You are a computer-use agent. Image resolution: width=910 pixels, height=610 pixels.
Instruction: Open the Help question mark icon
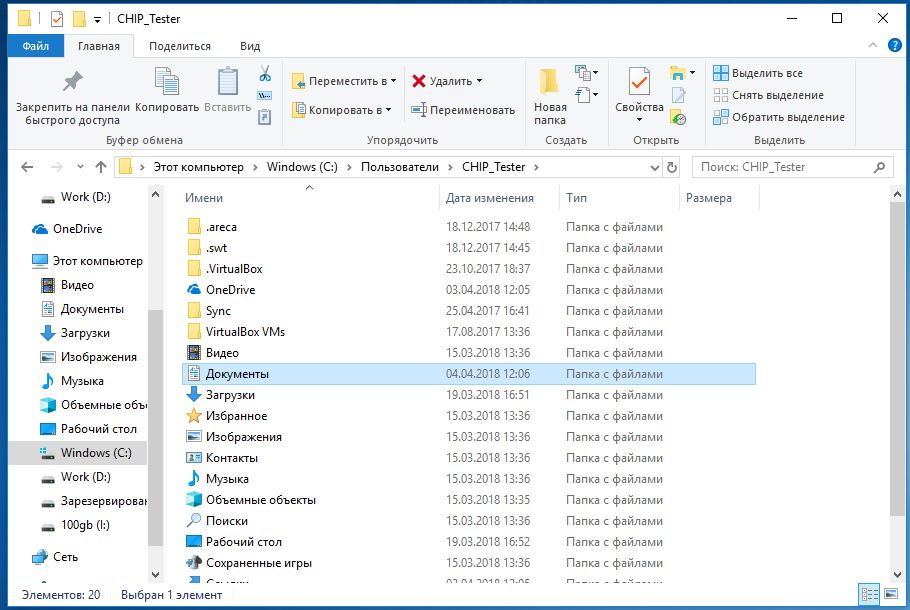(x=895, y=46)
